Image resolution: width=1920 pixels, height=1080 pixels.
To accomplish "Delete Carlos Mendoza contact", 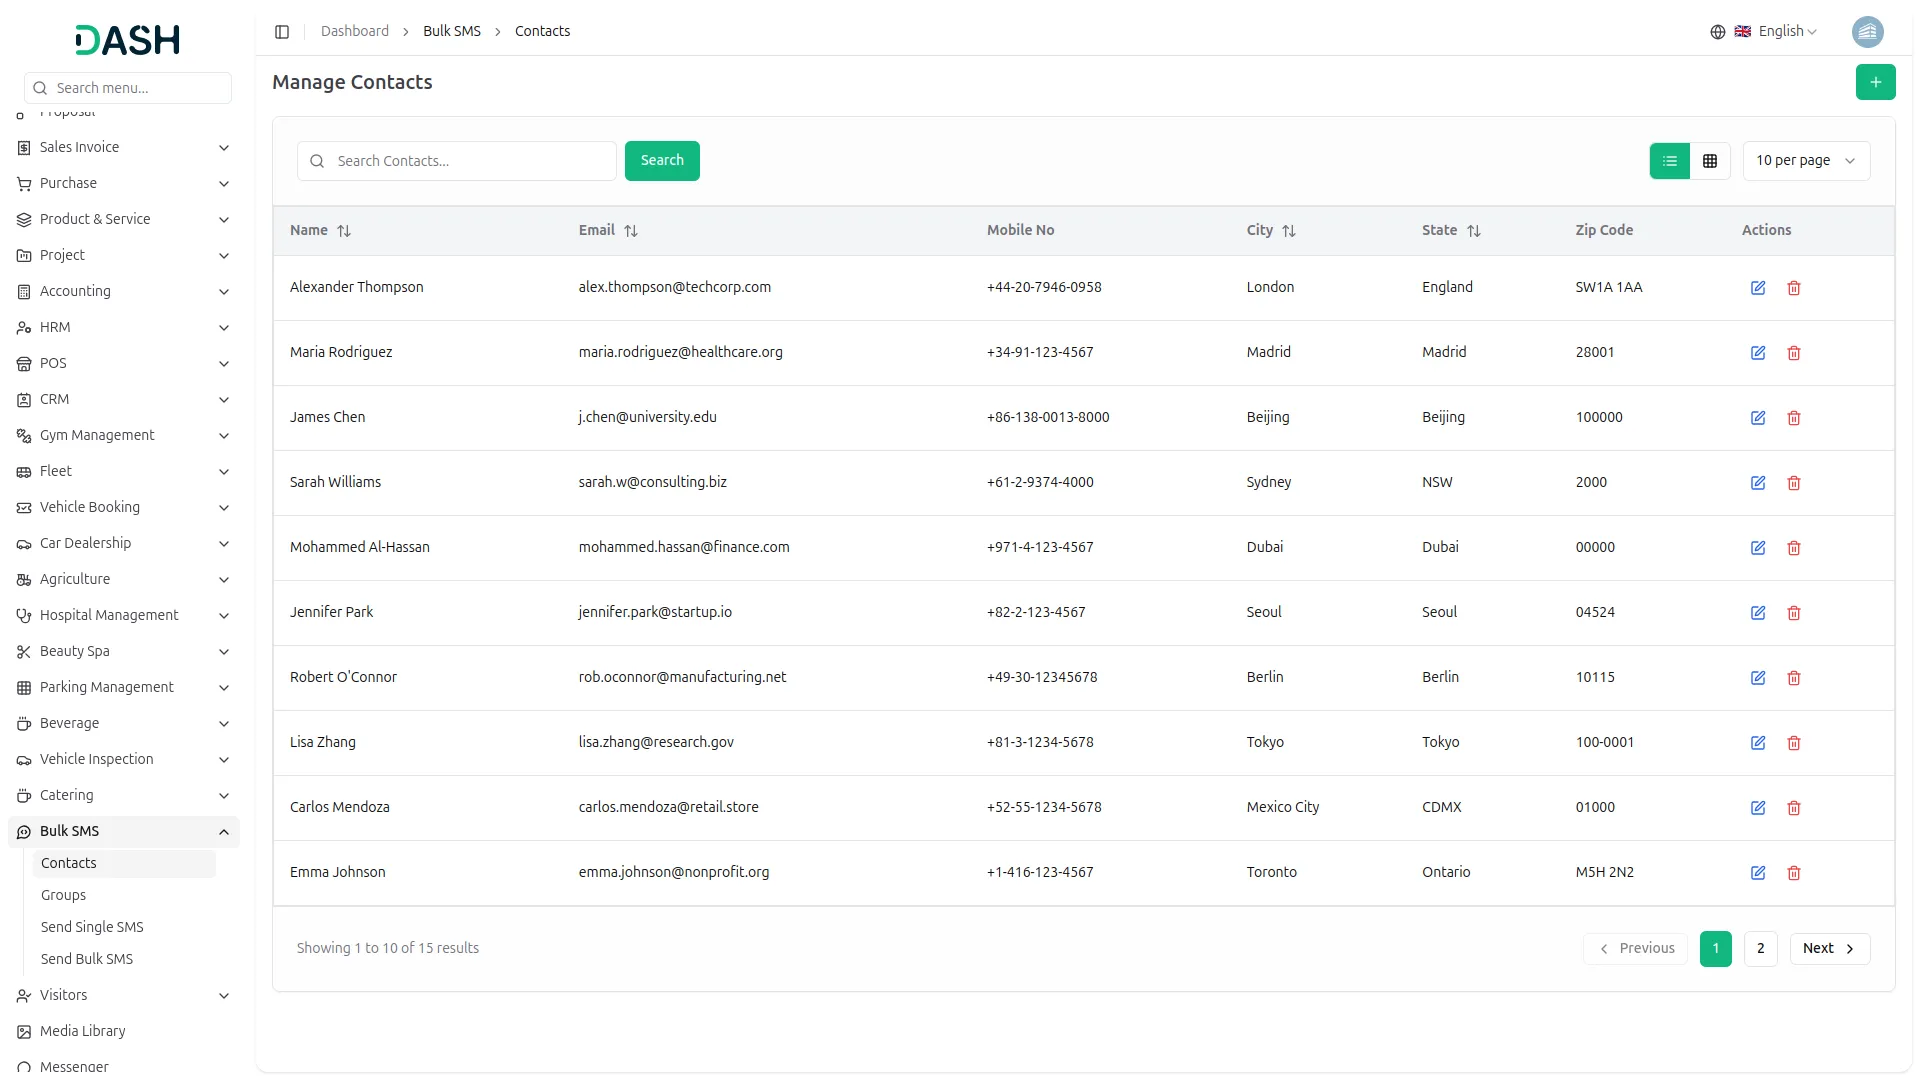I will [1794, 808].
